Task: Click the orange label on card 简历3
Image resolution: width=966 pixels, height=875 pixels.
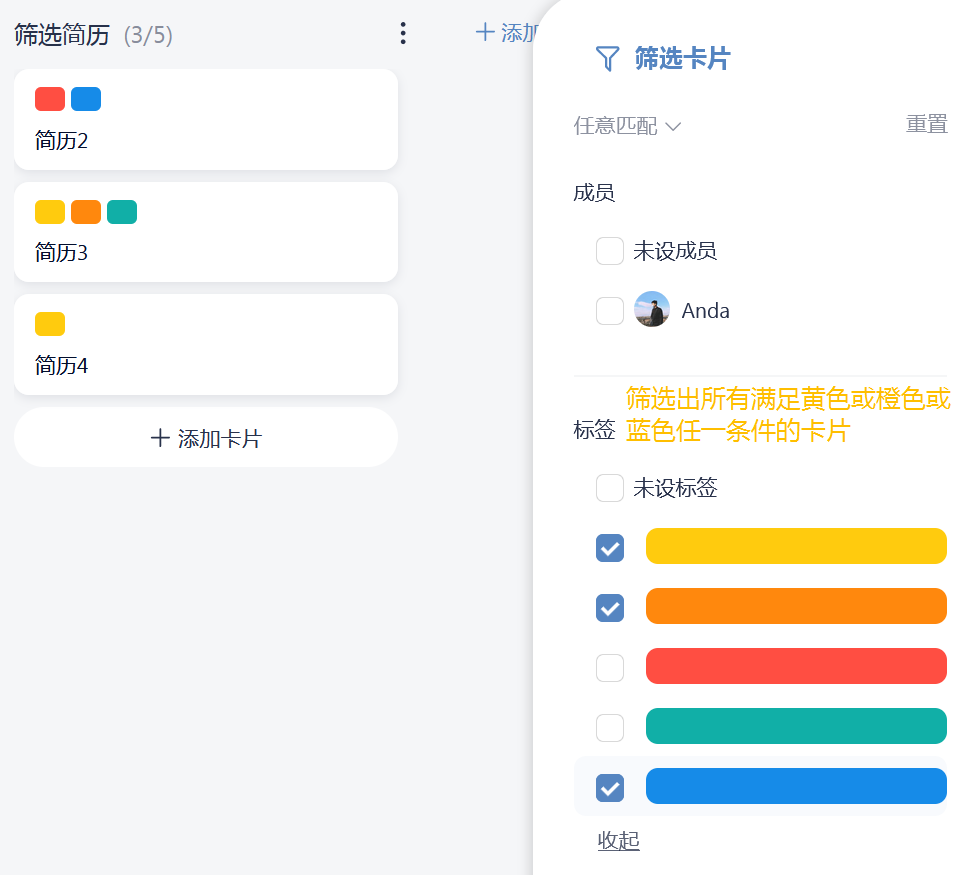Action: tap(86, 212)
